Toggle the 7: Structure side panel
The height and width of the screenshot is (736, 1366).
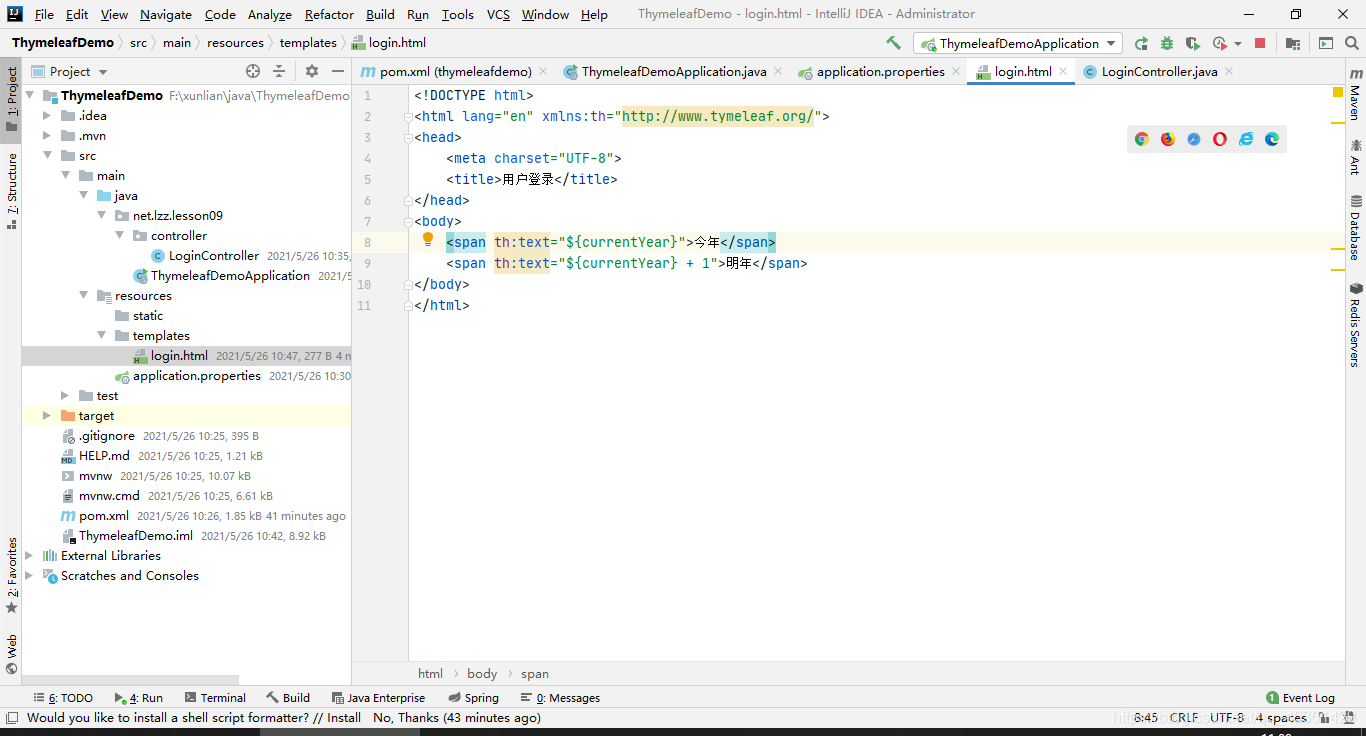tap(11, 190)
